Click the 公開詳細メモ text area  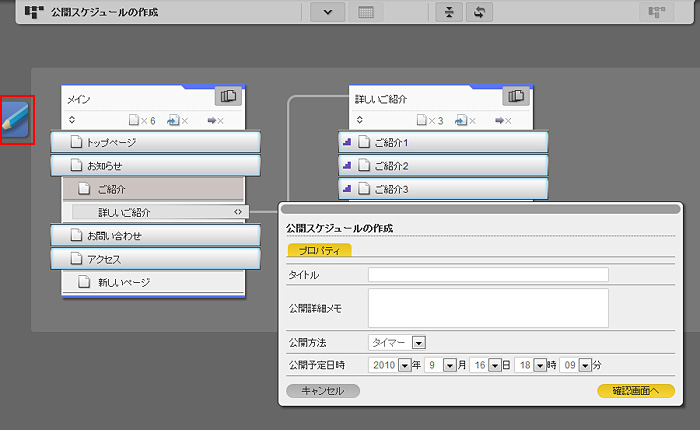pos(488,308)
